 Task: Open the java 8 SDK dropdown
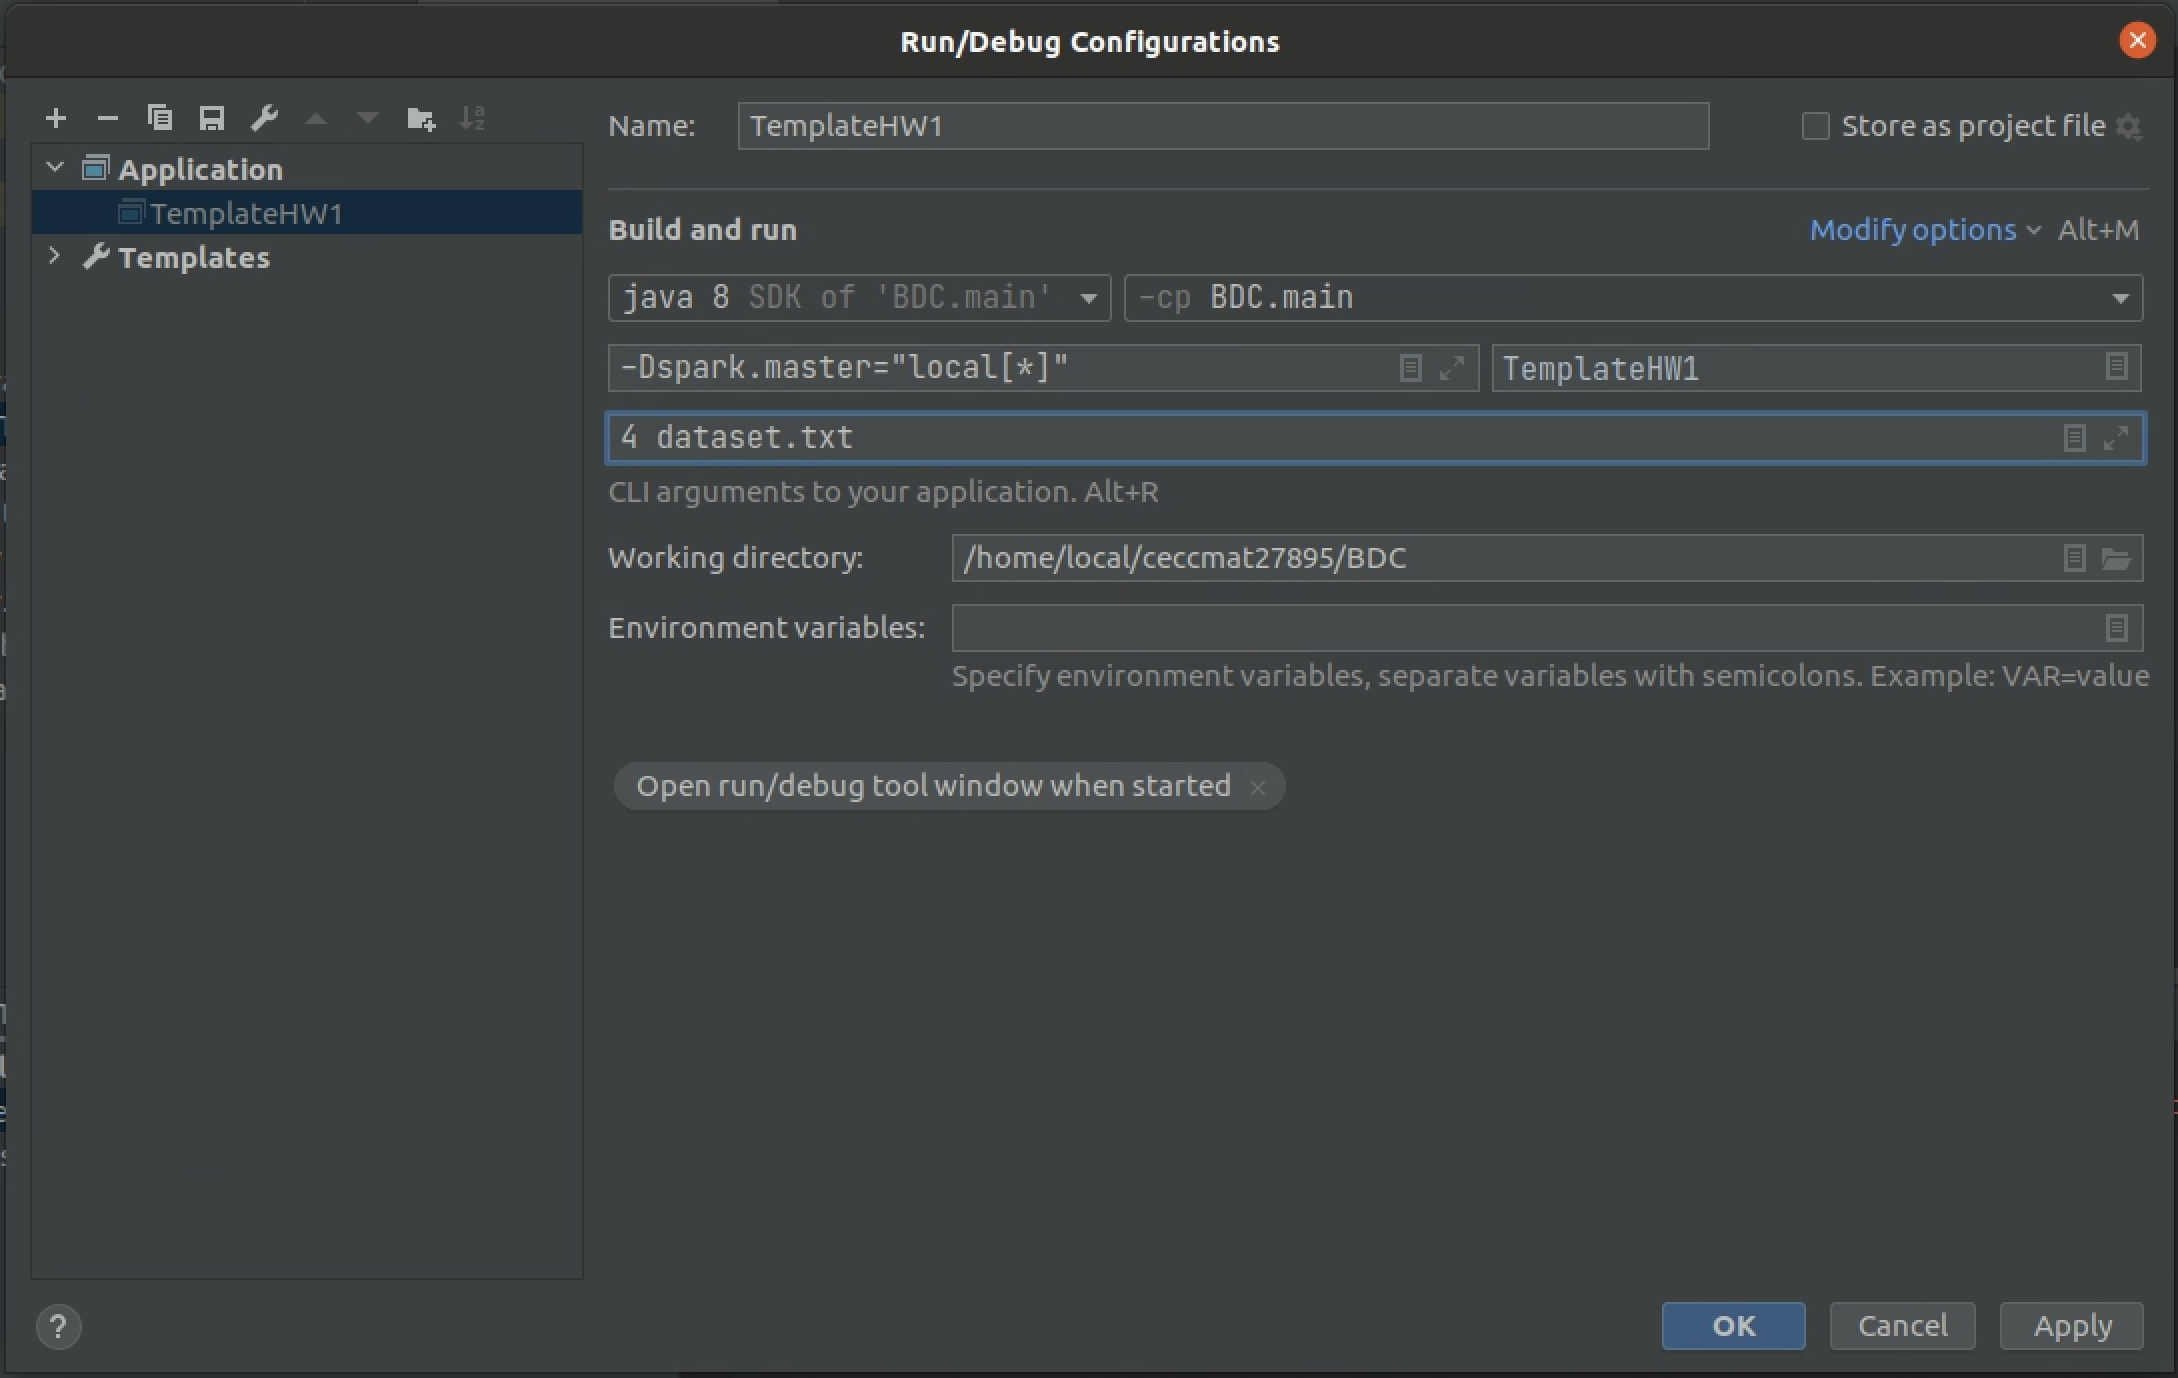(x=1088, y=298)
